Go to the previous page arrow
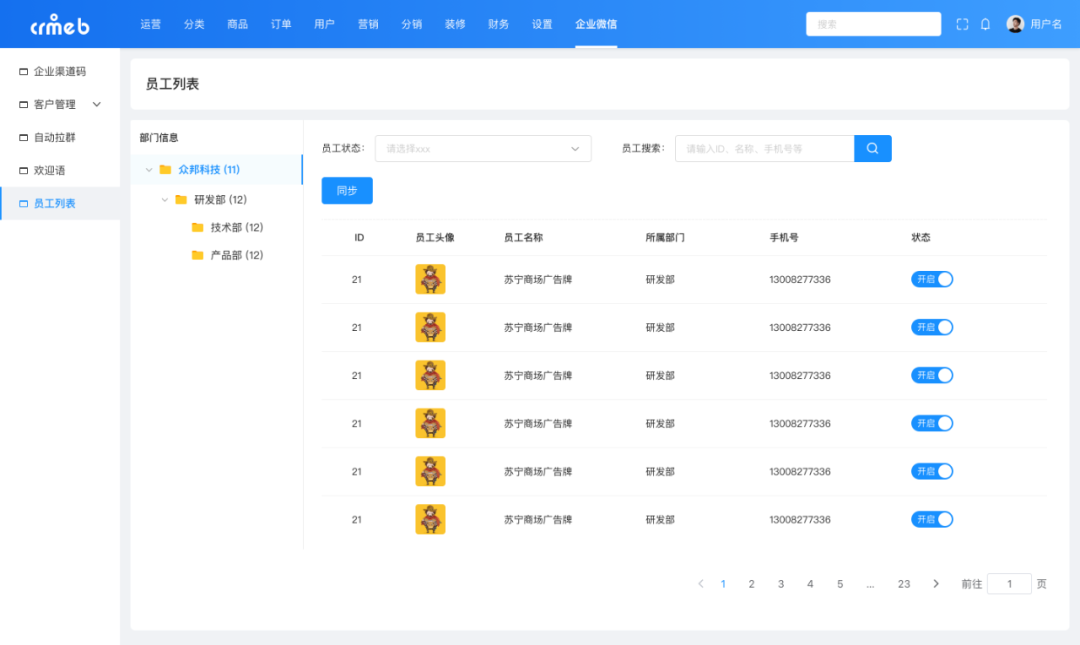 click(x=700, y=584)
